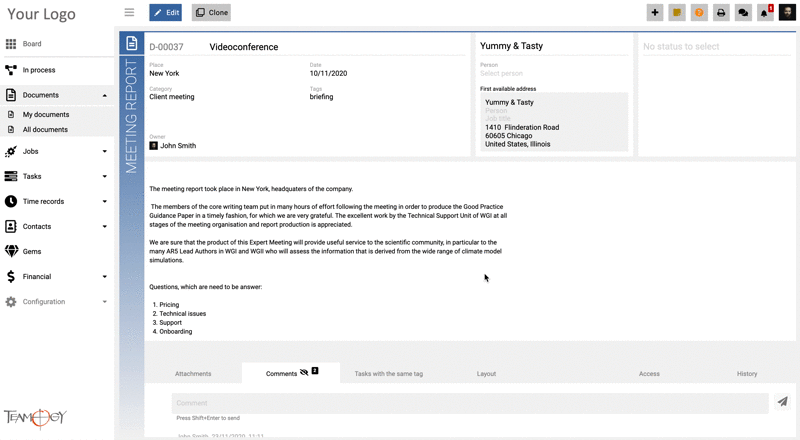Expand the Jobs submenu arrow
This screenshot has height=440, width=800.
[x=105, y=152]
